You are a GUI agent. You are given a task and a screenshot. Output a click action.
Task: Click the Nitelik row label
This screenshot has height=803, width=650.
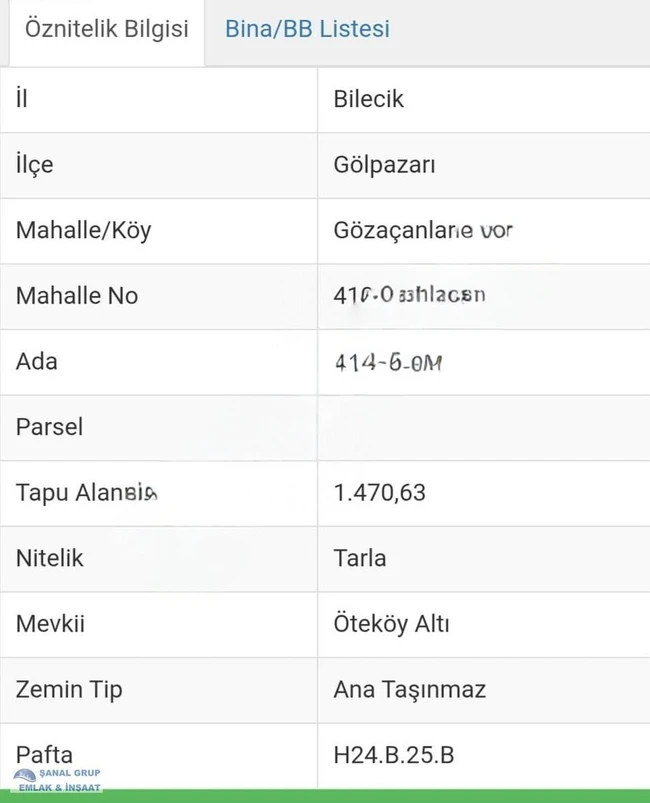(50, 558)
